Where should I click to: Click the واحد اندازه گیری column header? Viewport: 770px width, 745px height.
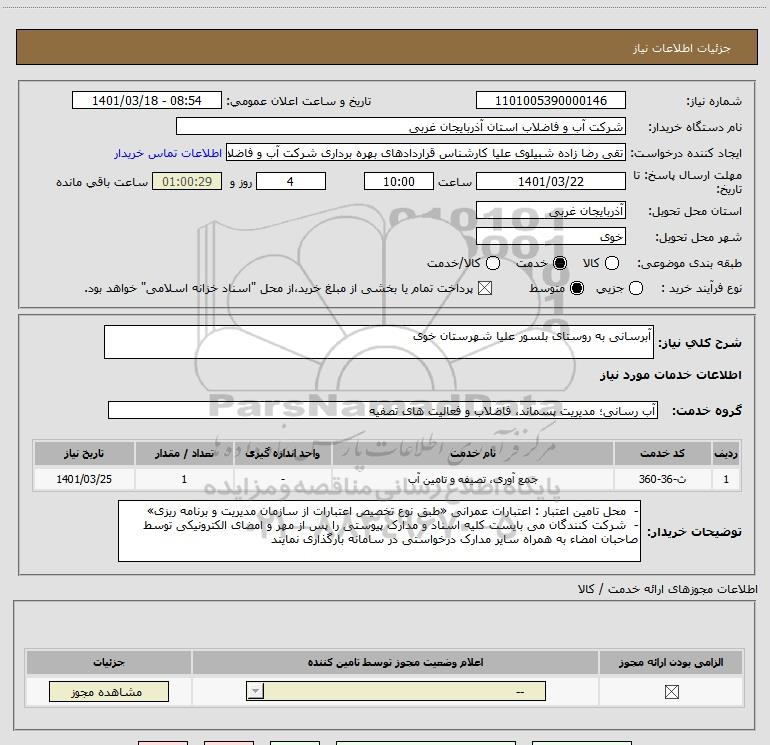tap(282, 453)
